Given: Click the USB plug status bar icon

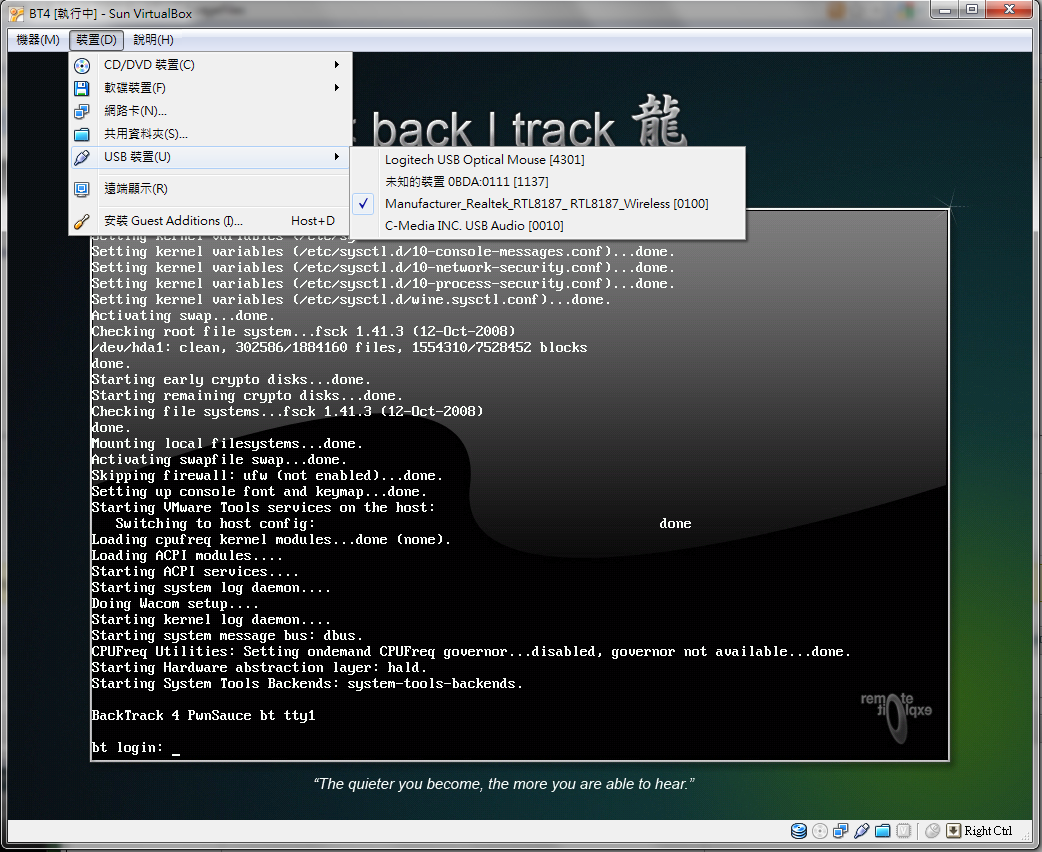Looking at the screenshot, I should 862,830.
